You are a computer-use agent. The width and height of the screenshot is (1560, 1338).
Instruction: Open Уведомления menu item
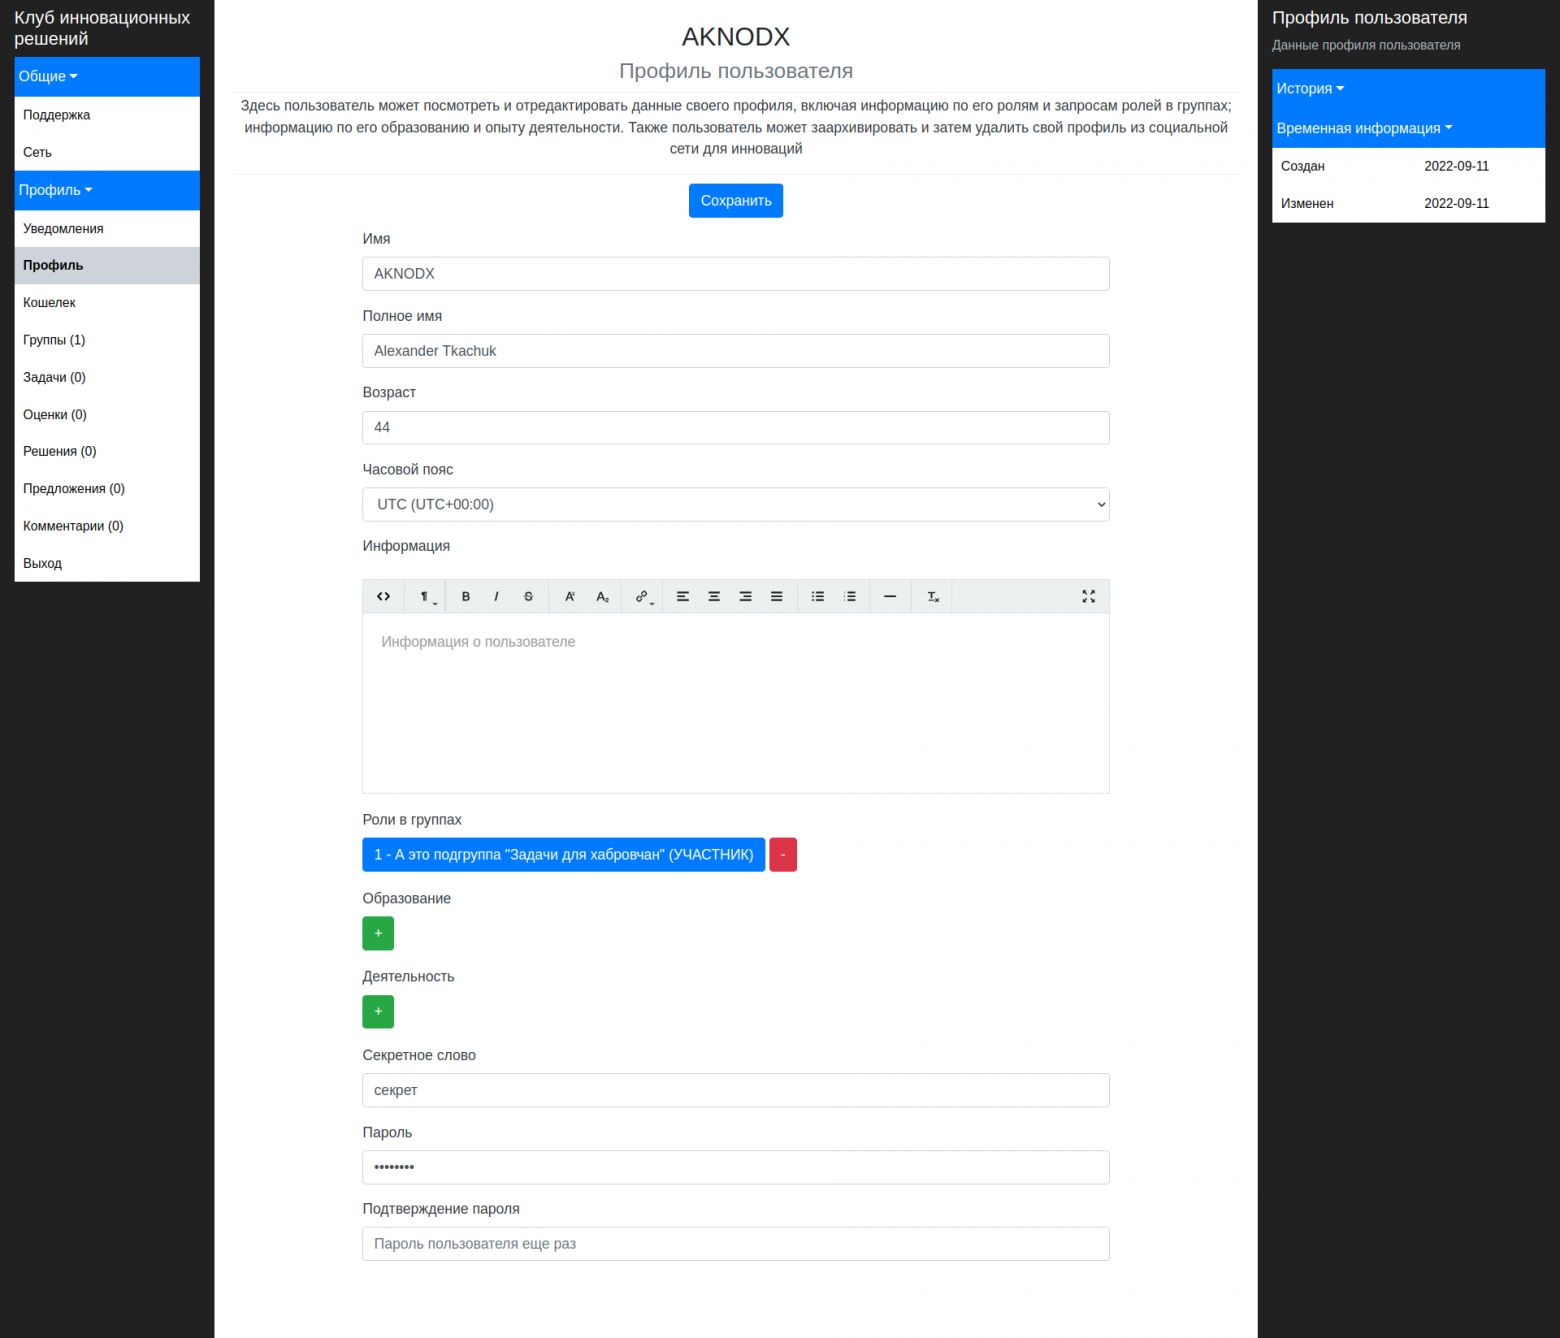coord(107,229)
